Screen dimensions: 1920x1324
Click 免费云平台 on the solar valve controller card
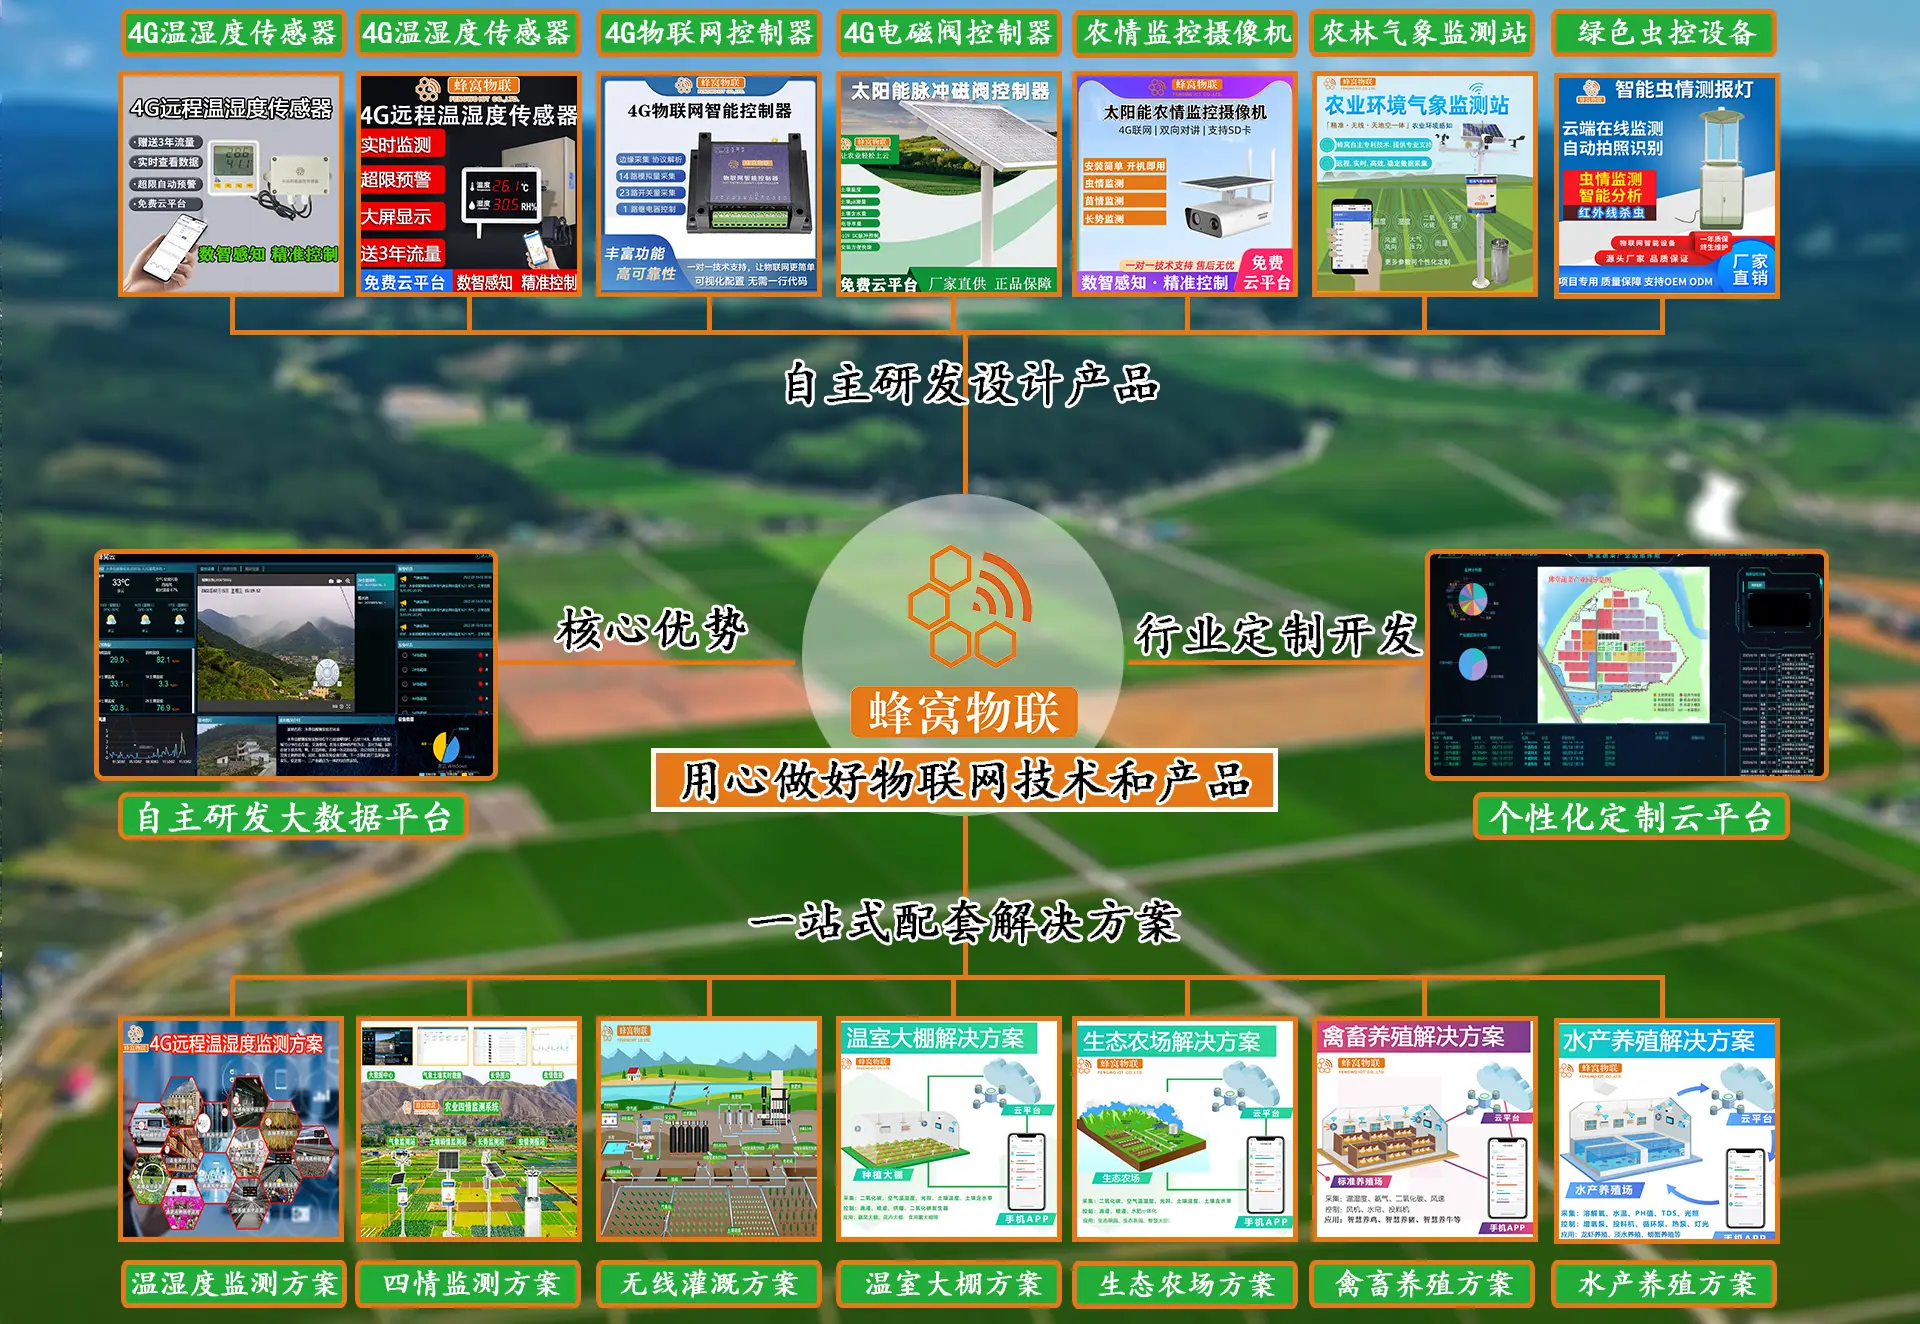879,284
